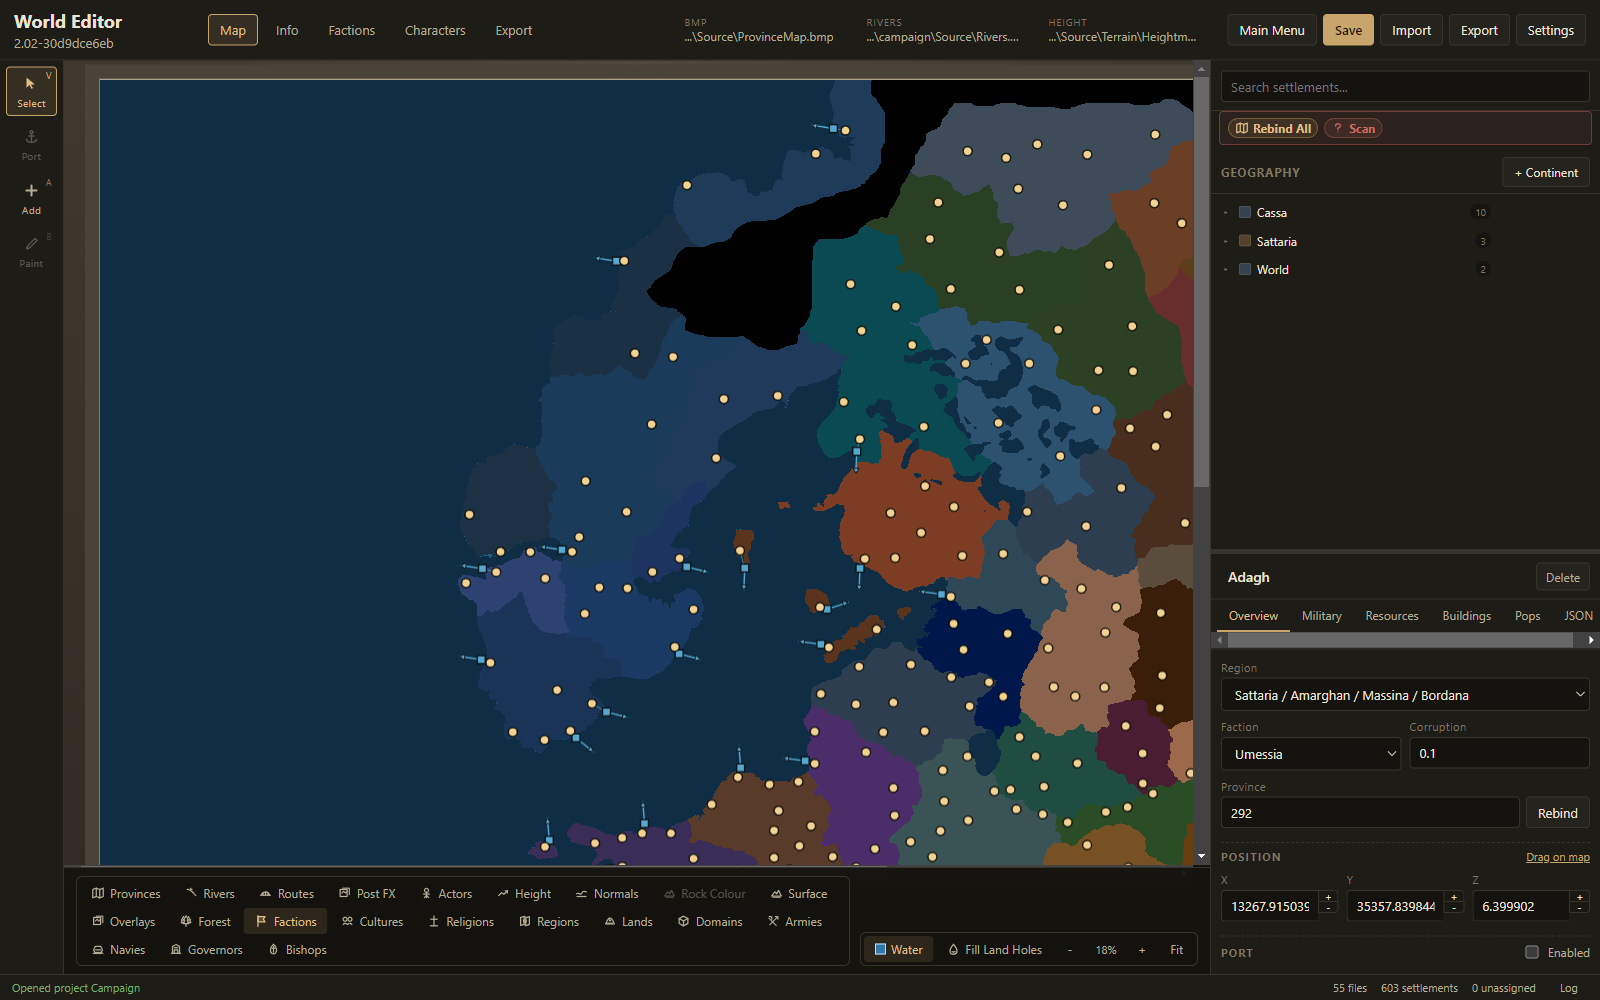Show the Domains layer

[x=710, y=921]
